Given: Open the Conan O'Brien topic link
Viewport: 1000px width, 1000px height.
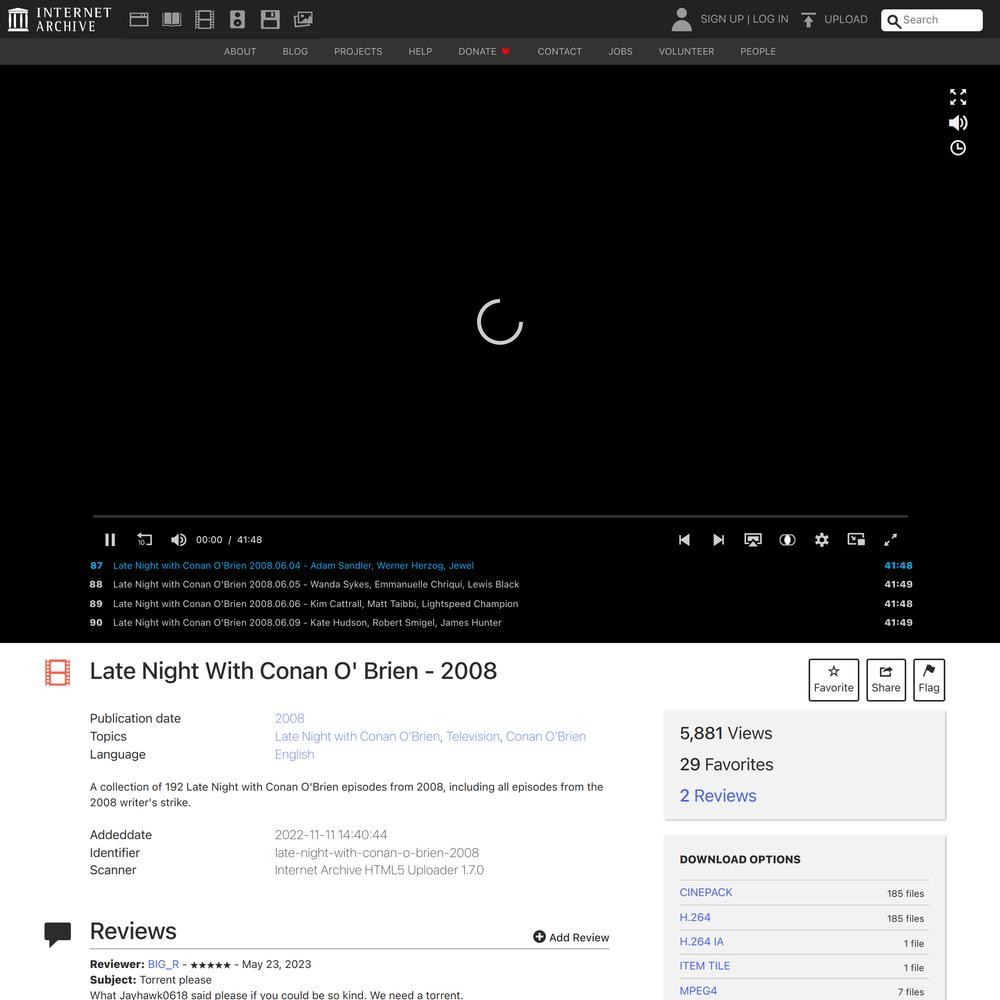Looking at the screenshot, I should click(546, 736).
